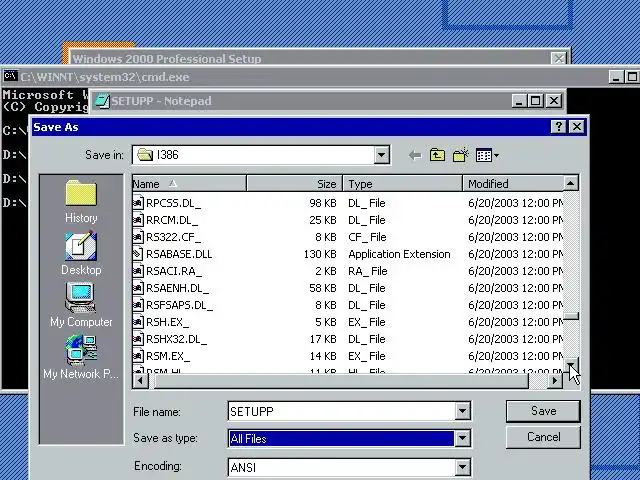Select the RSABASE.DLL file name
The height and width of the screenshot is (480, 640).
click(179, 254)
